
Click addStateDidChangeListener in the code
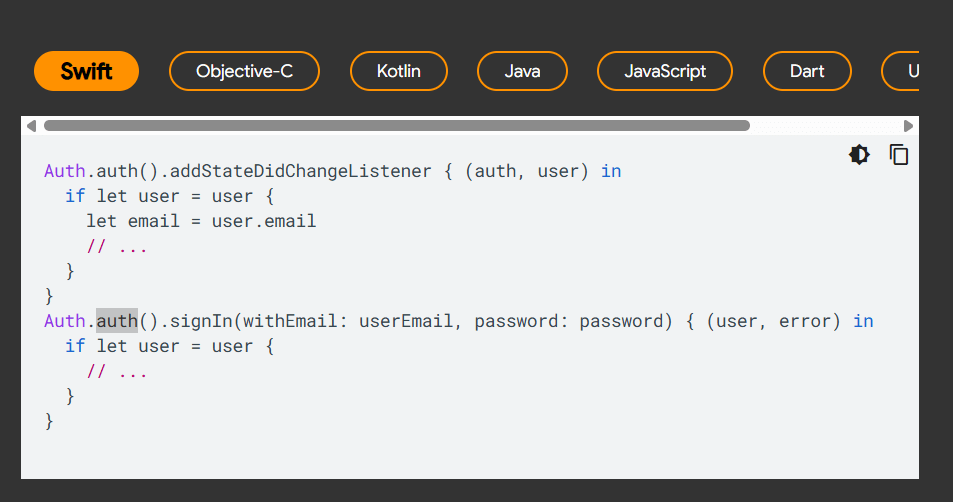(300, 171)
